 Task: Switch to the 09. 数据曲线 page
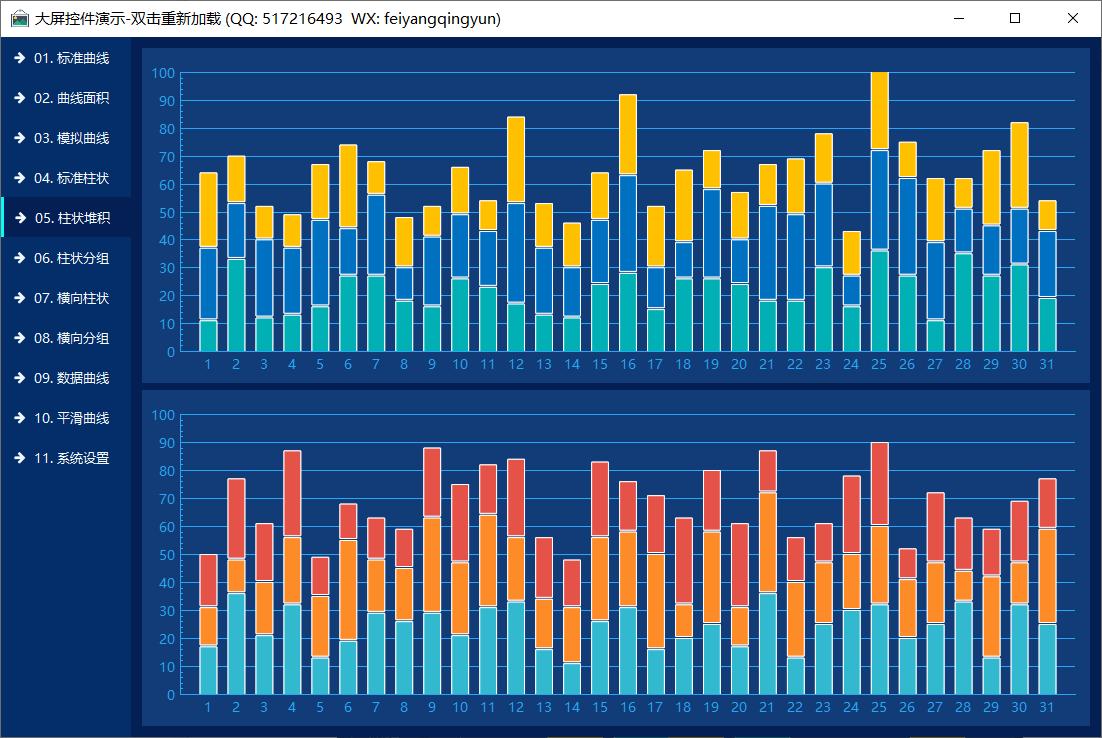pyautogui.click(x=71, y=378)
